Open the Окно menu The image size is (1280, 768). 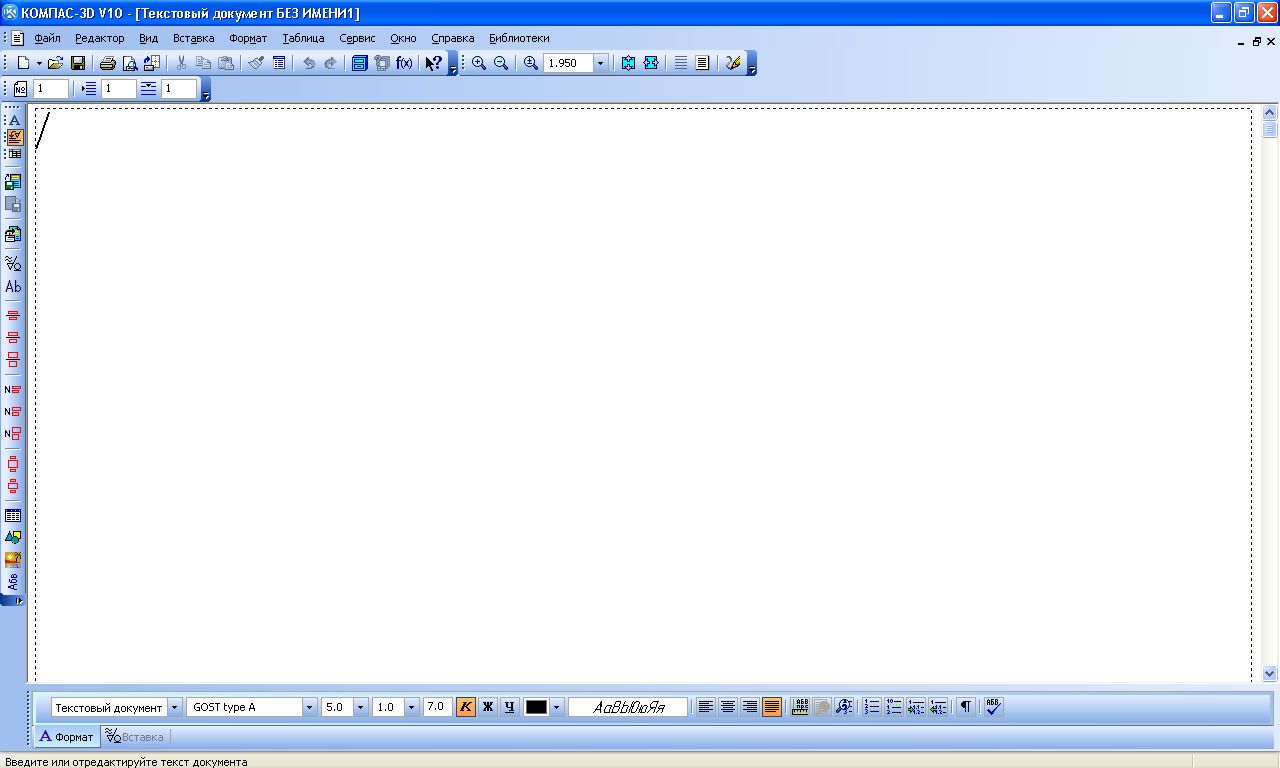tap(404, 38)
